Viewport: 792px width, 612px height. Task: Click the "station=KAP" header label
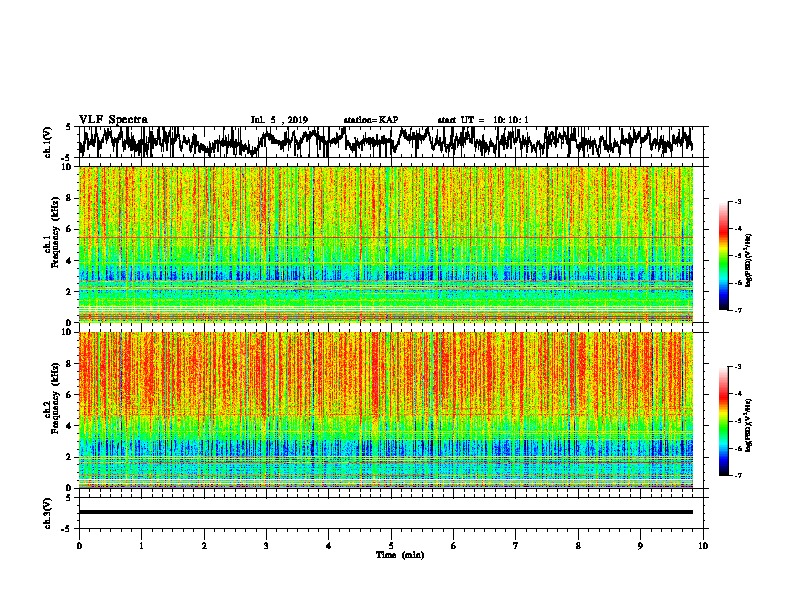coord(371,120)
